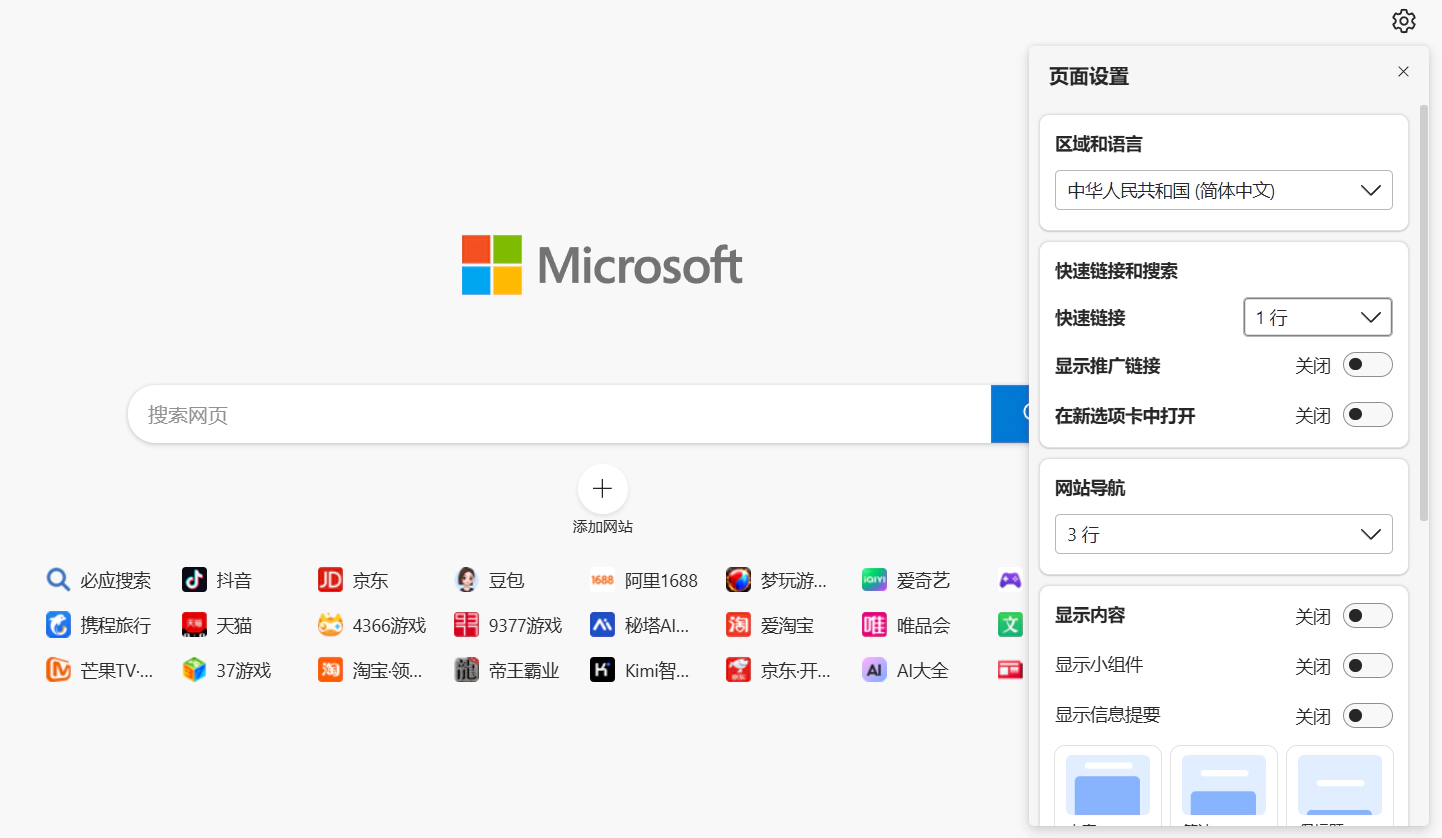The width and height of the screenshot is (1442, 838).
Task: Click the plus button to add a website
Action: (602, 489)
